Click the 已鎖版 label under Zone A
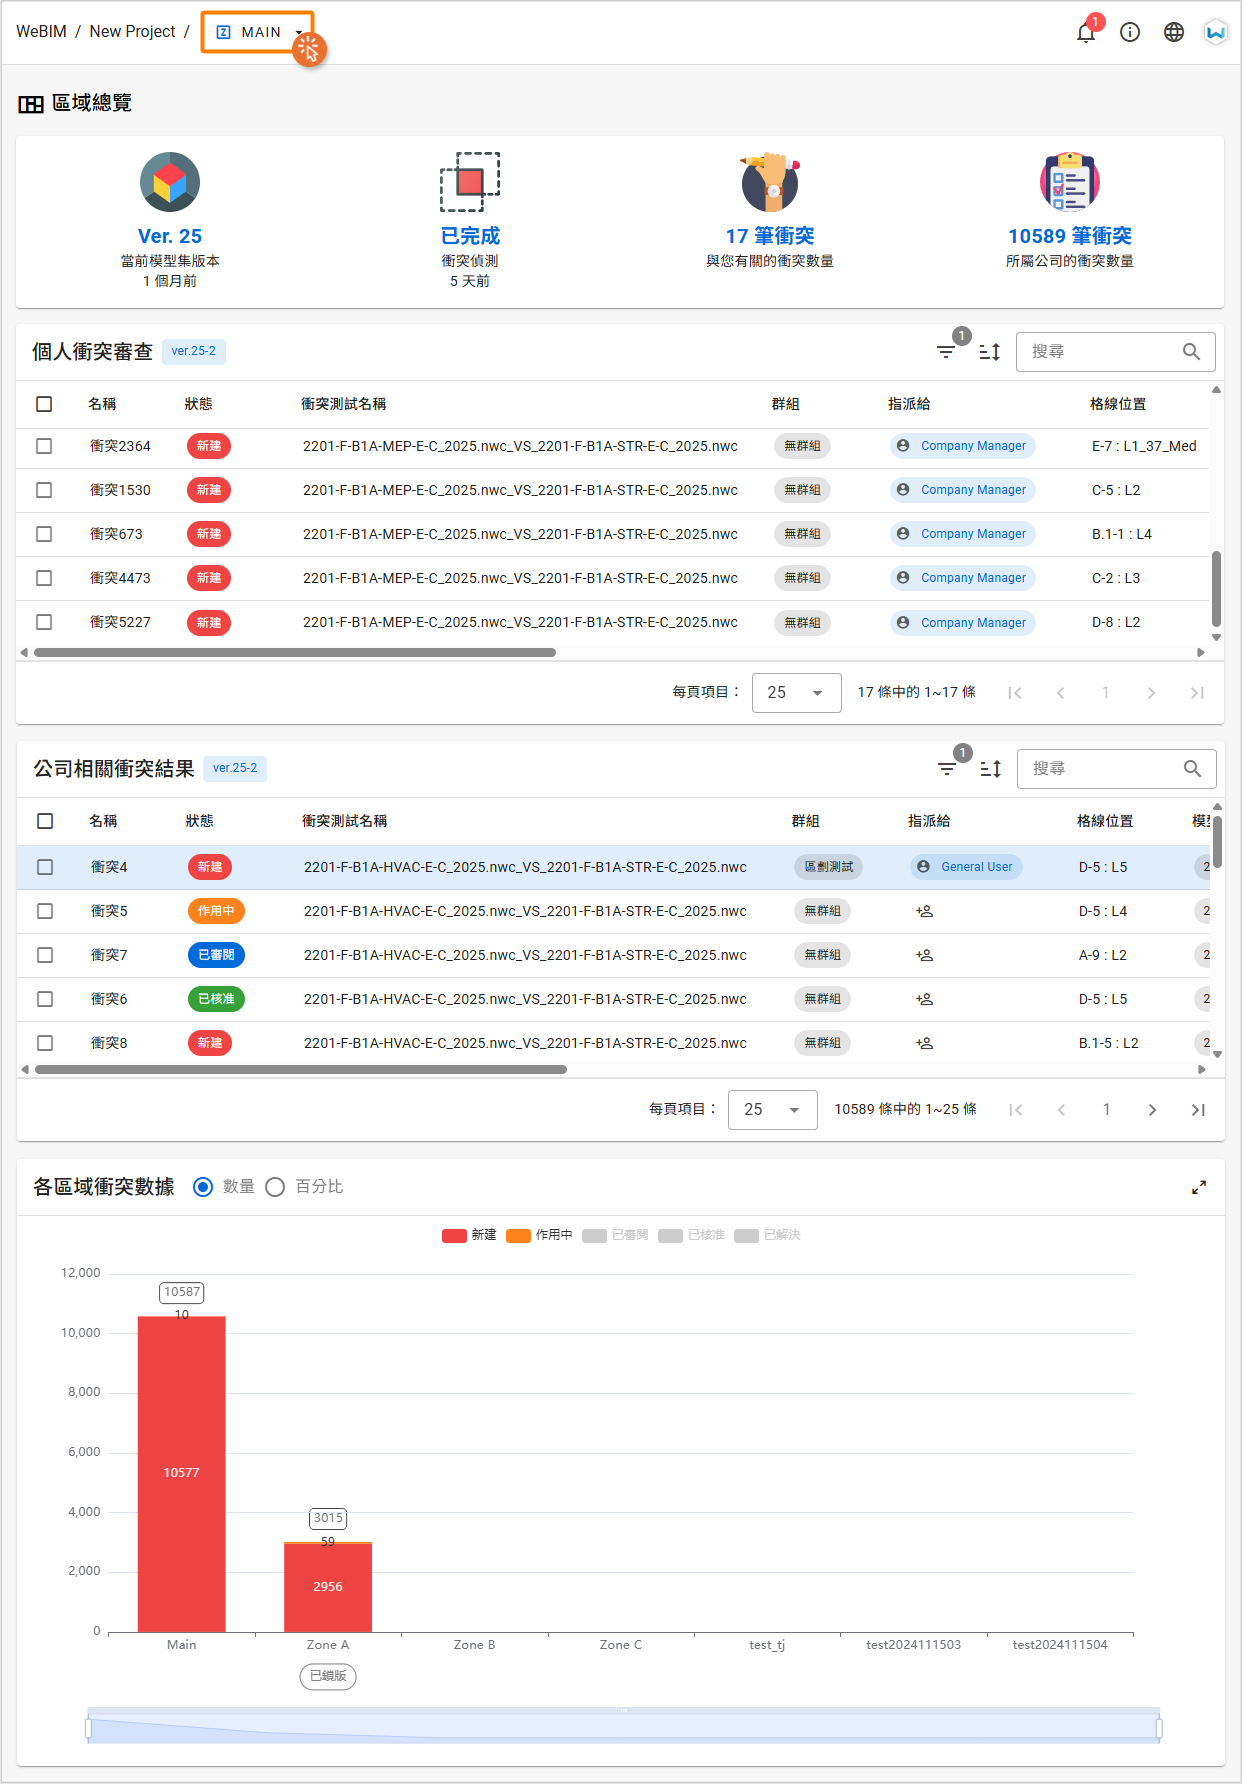 tap(328, 1676)
